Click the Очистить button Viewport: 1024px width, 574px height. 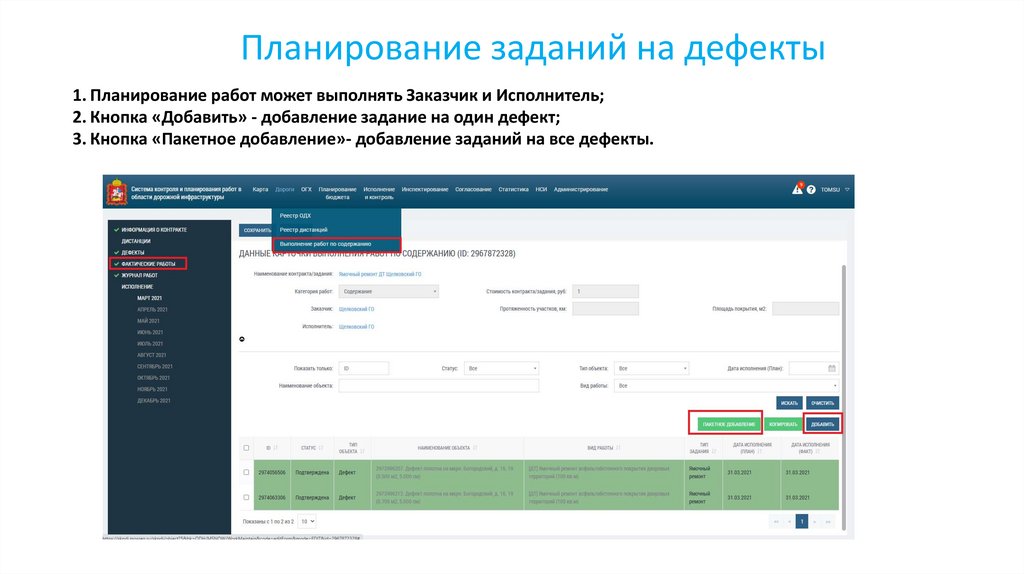822,403
